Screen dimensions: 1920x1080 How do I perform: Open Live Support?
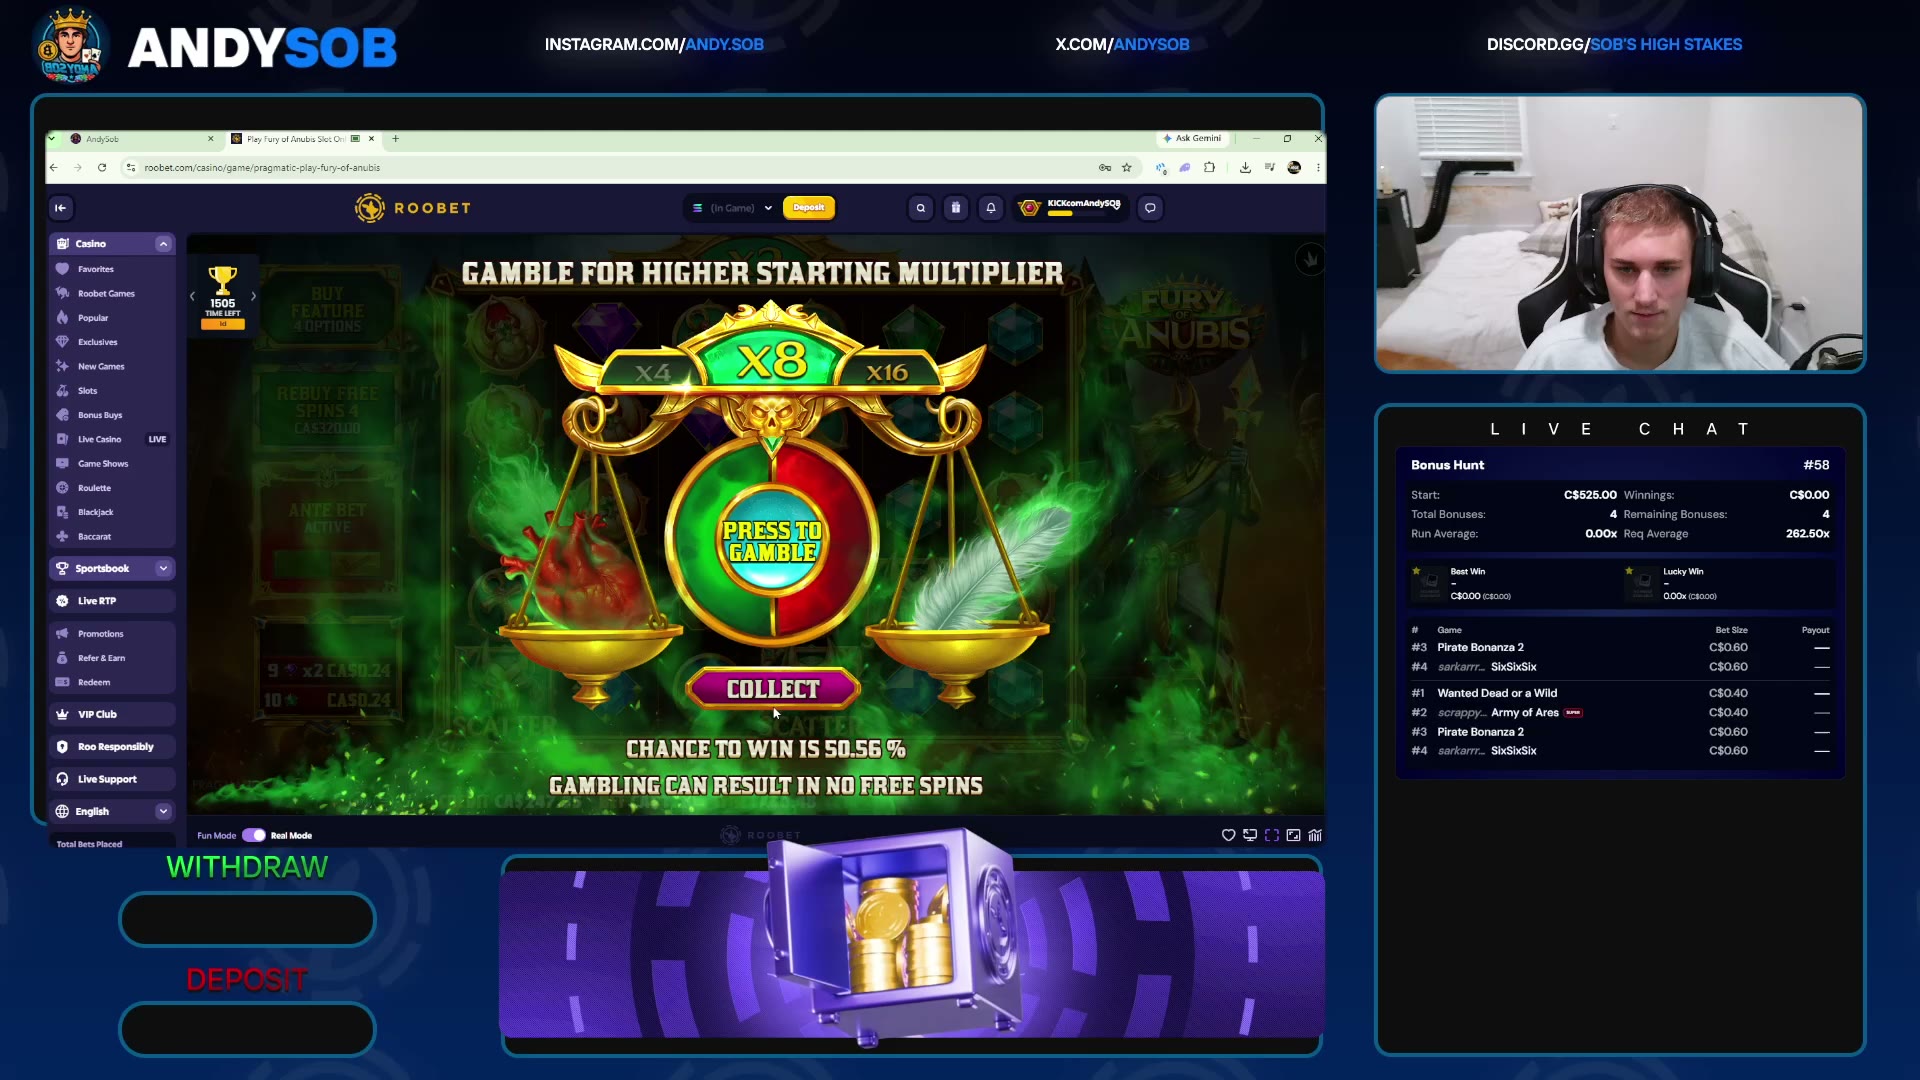click(112, 779)
